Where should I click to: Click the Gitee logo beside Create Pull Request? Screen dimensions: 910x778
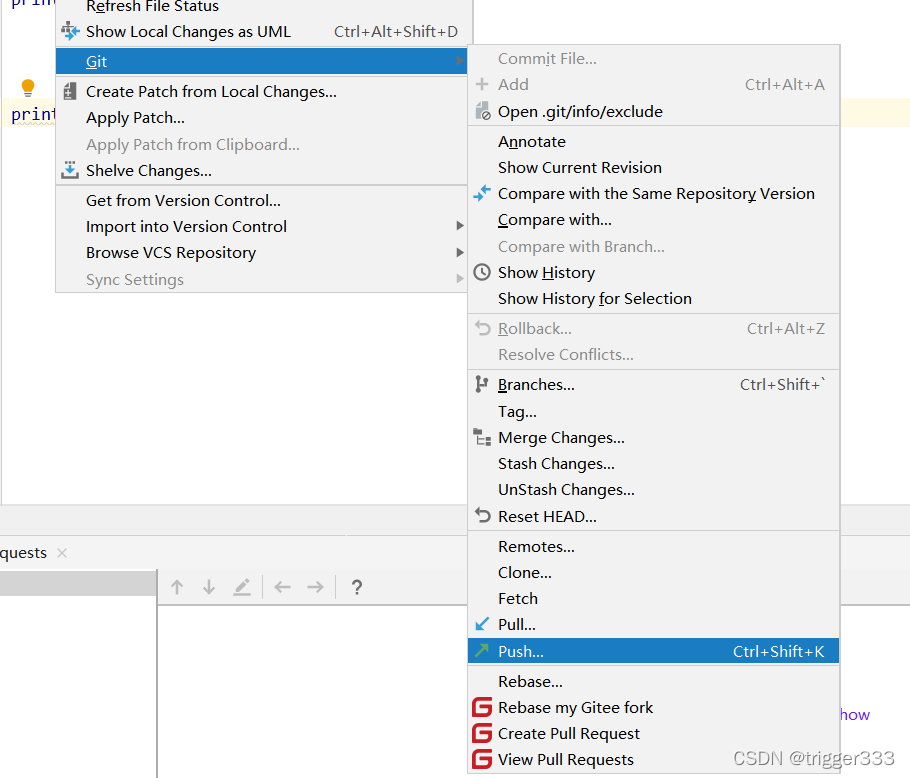[482, 733]
